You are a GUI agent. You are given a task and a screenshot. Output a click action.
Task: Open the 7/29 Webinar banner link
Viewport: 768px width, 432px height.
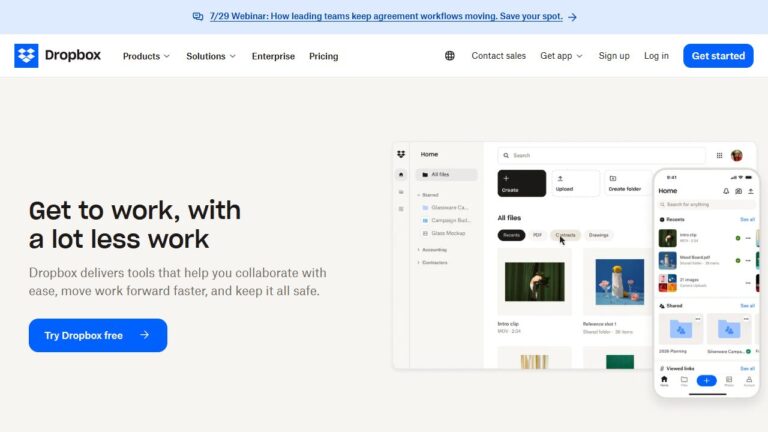(x=386, y=16)
